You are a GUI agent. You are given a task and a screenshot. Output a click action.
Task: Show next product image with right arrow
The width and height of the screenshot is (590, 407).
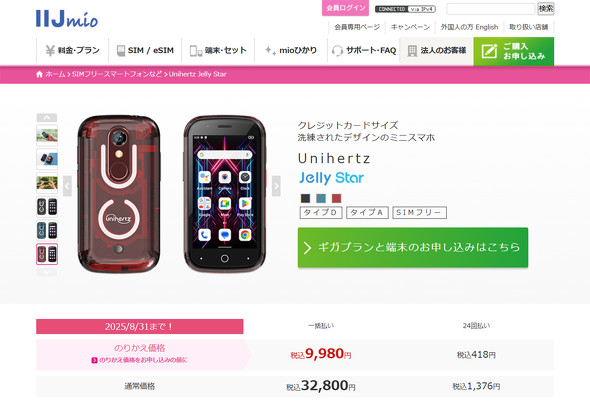(276, 186)
